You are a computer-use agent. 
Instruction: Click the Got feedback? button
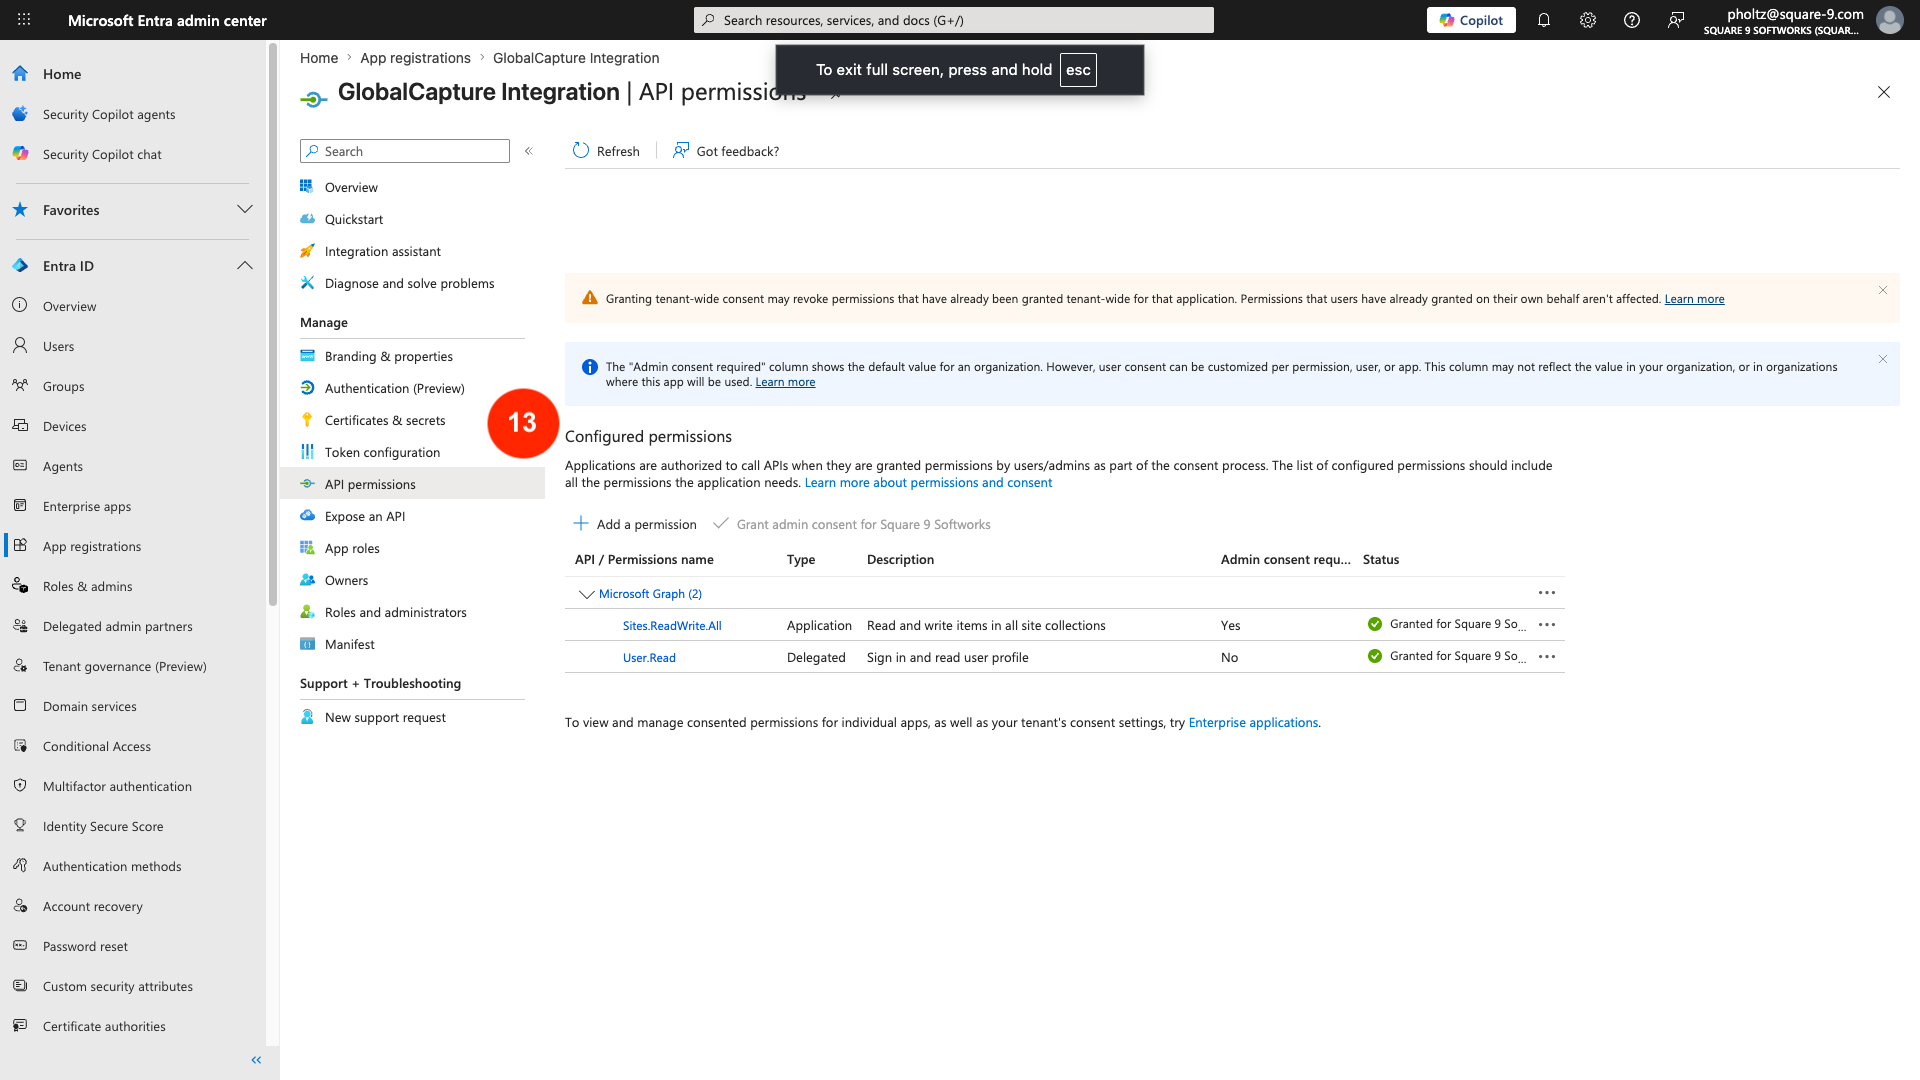(x=726, y=151)
